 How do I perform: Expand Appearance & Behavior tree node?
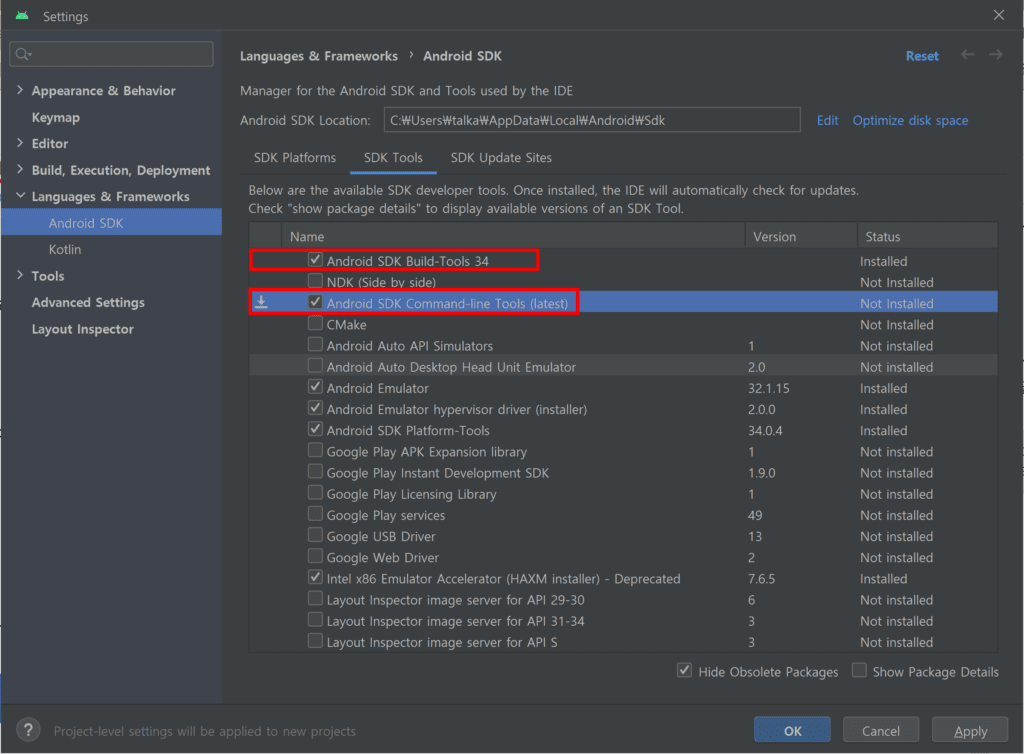pos(20,90)
